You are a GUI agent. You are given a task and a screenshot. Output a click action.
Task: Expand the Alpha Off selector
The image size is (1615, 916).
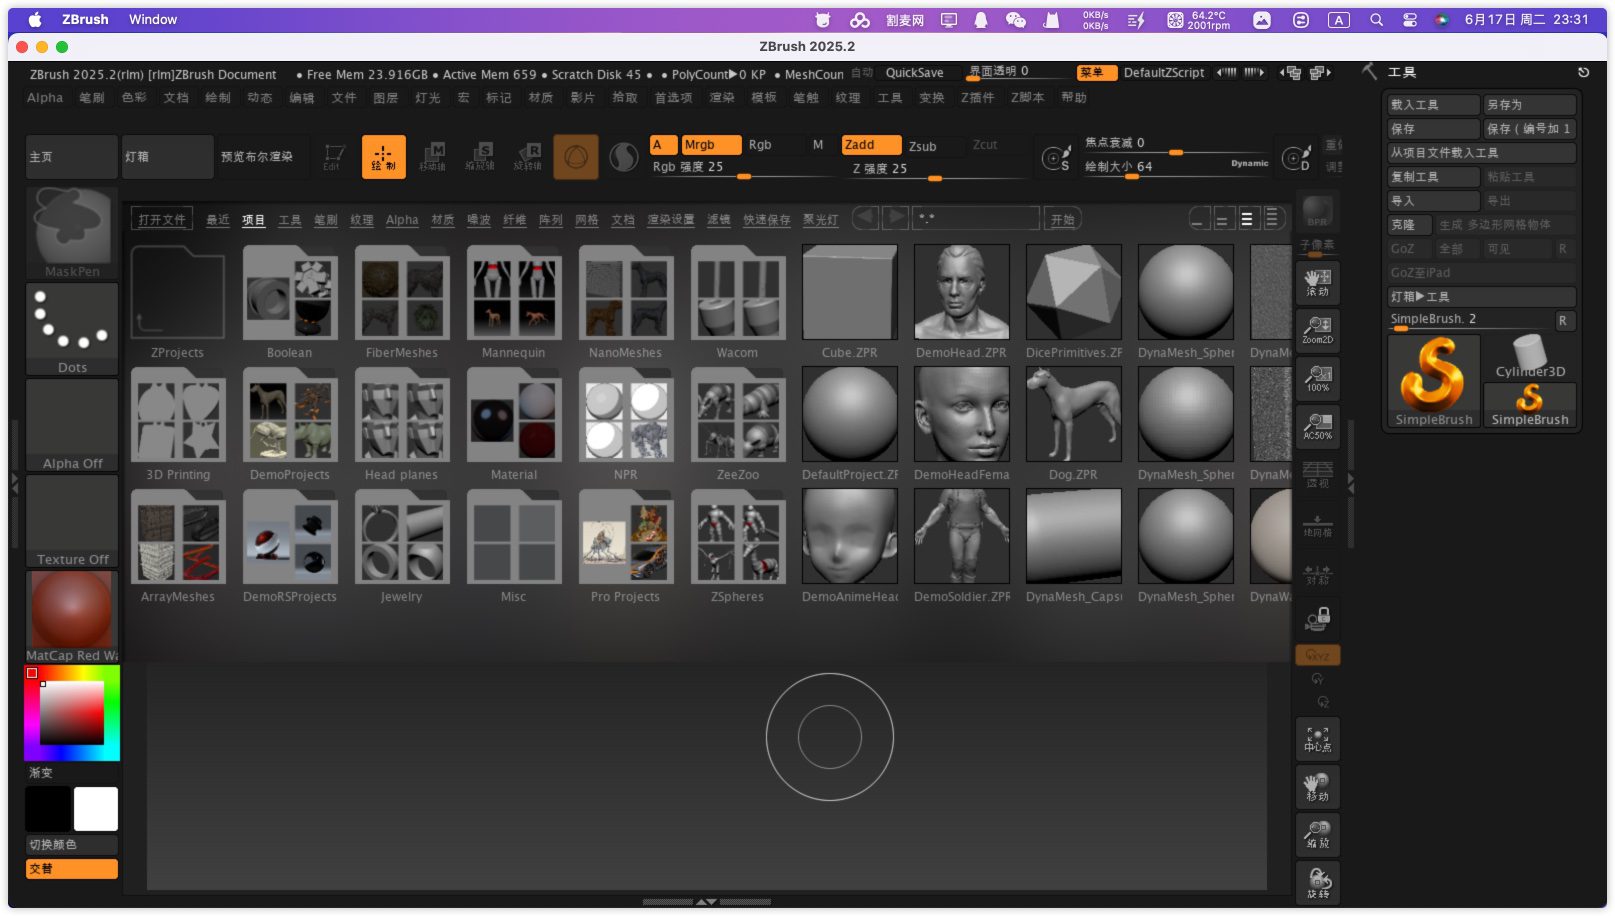[x=72, y=424]
